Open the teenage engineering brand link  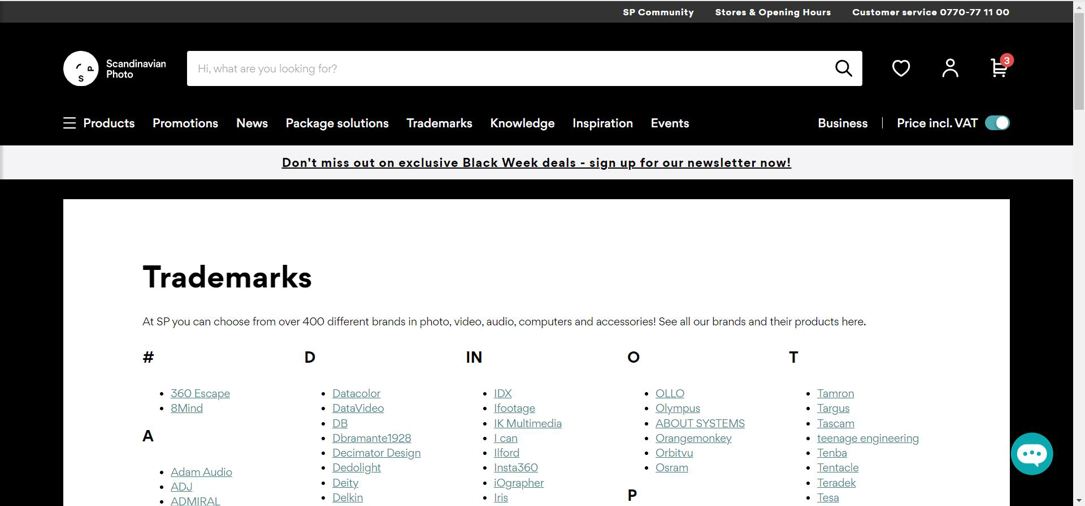pos(868,438)
